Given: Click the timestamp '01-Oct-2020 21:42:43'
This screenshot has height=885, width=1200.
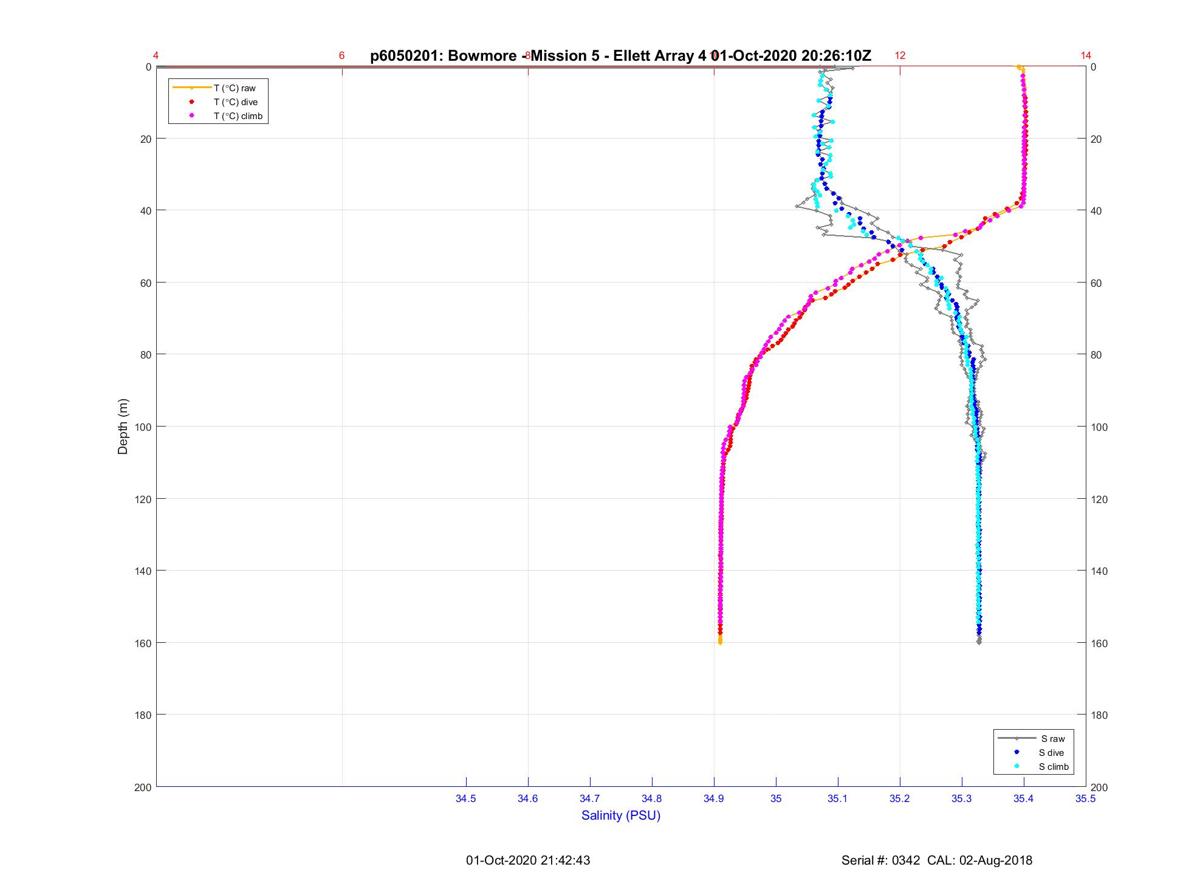Looking at the screenshot, I should [528, 860].
